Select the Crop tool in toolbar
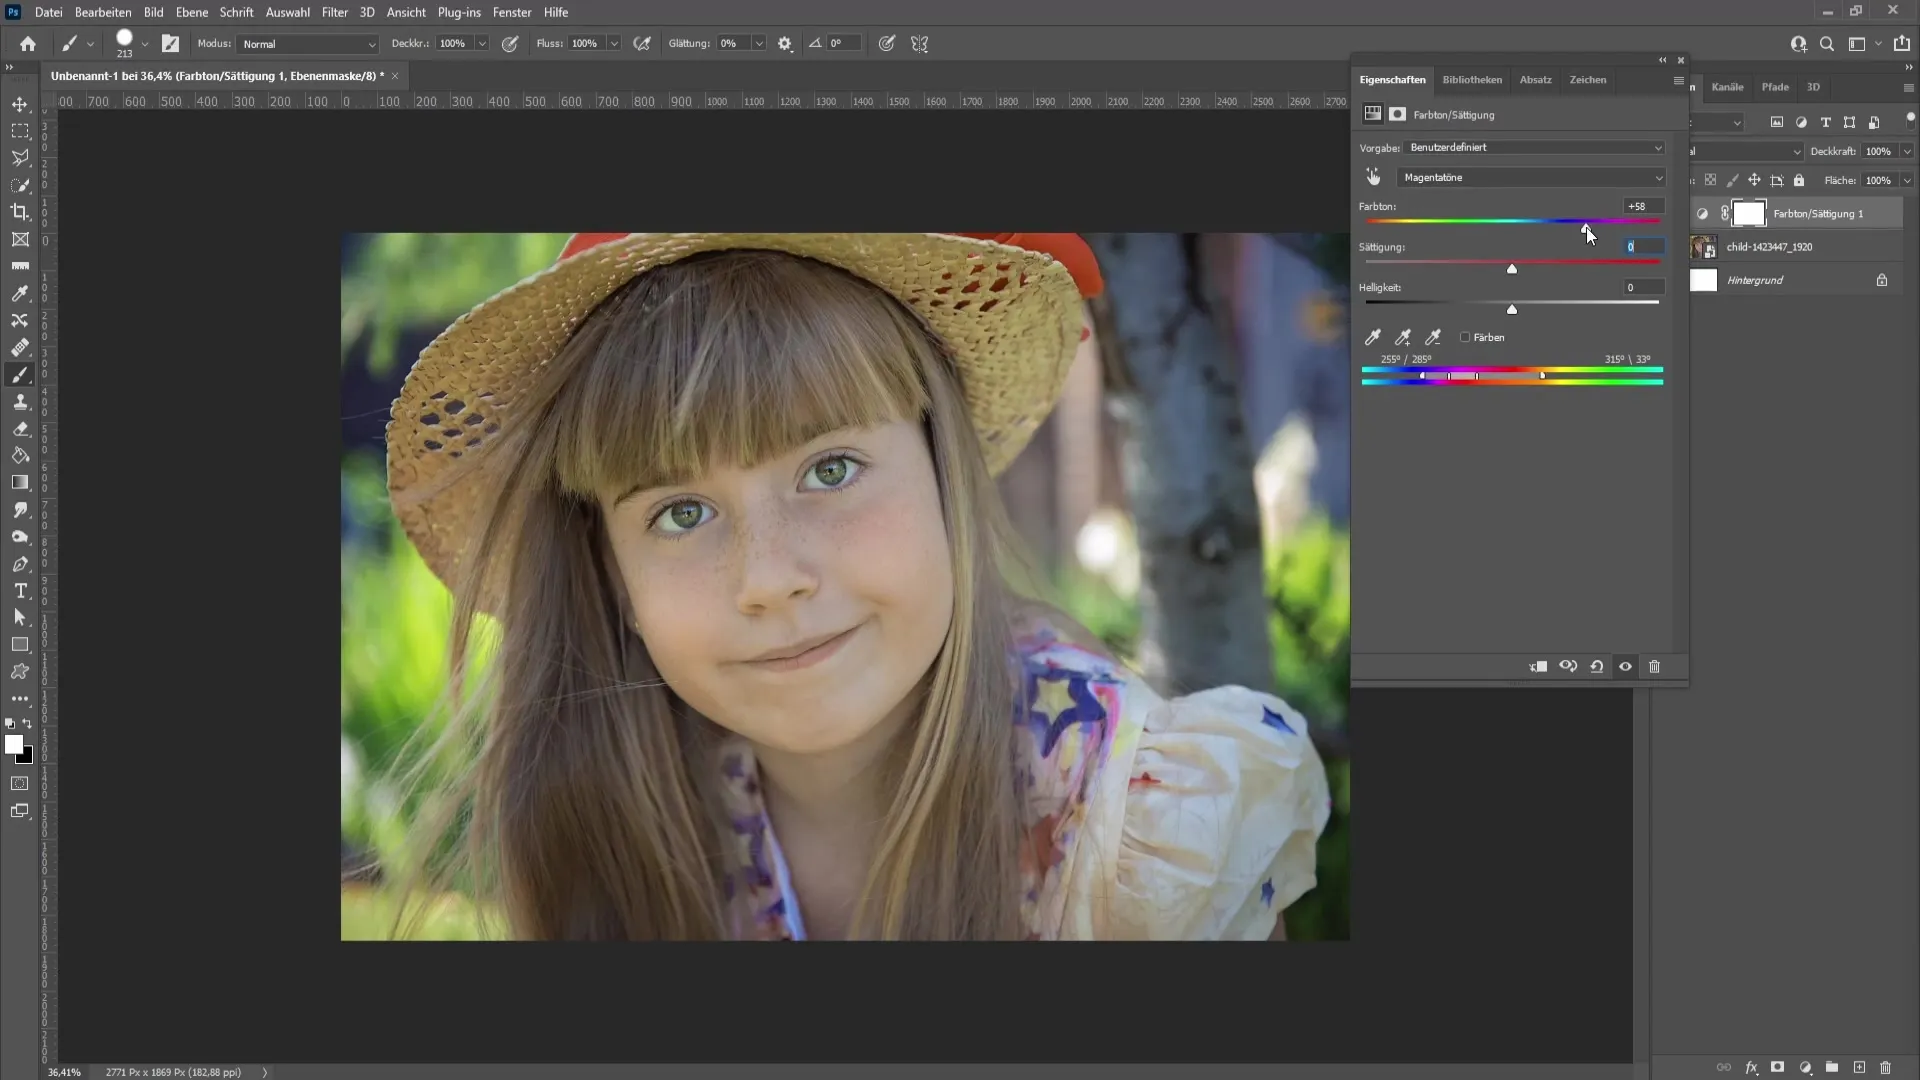 pyautogui.click(x=20, y=212)
